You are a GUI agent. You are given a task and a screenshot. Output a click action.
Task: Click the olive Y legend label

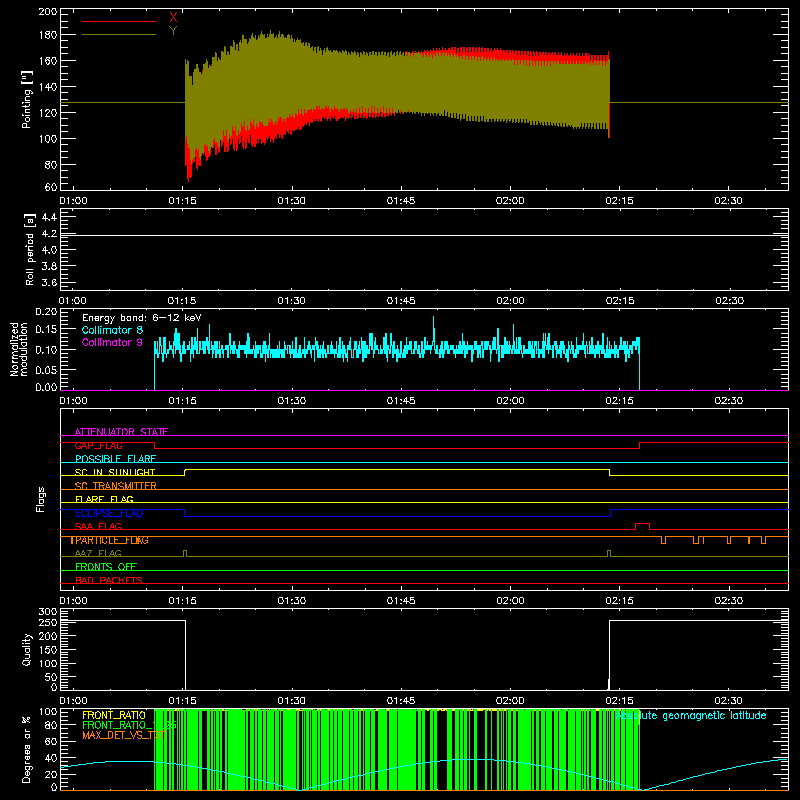(173, 31)
